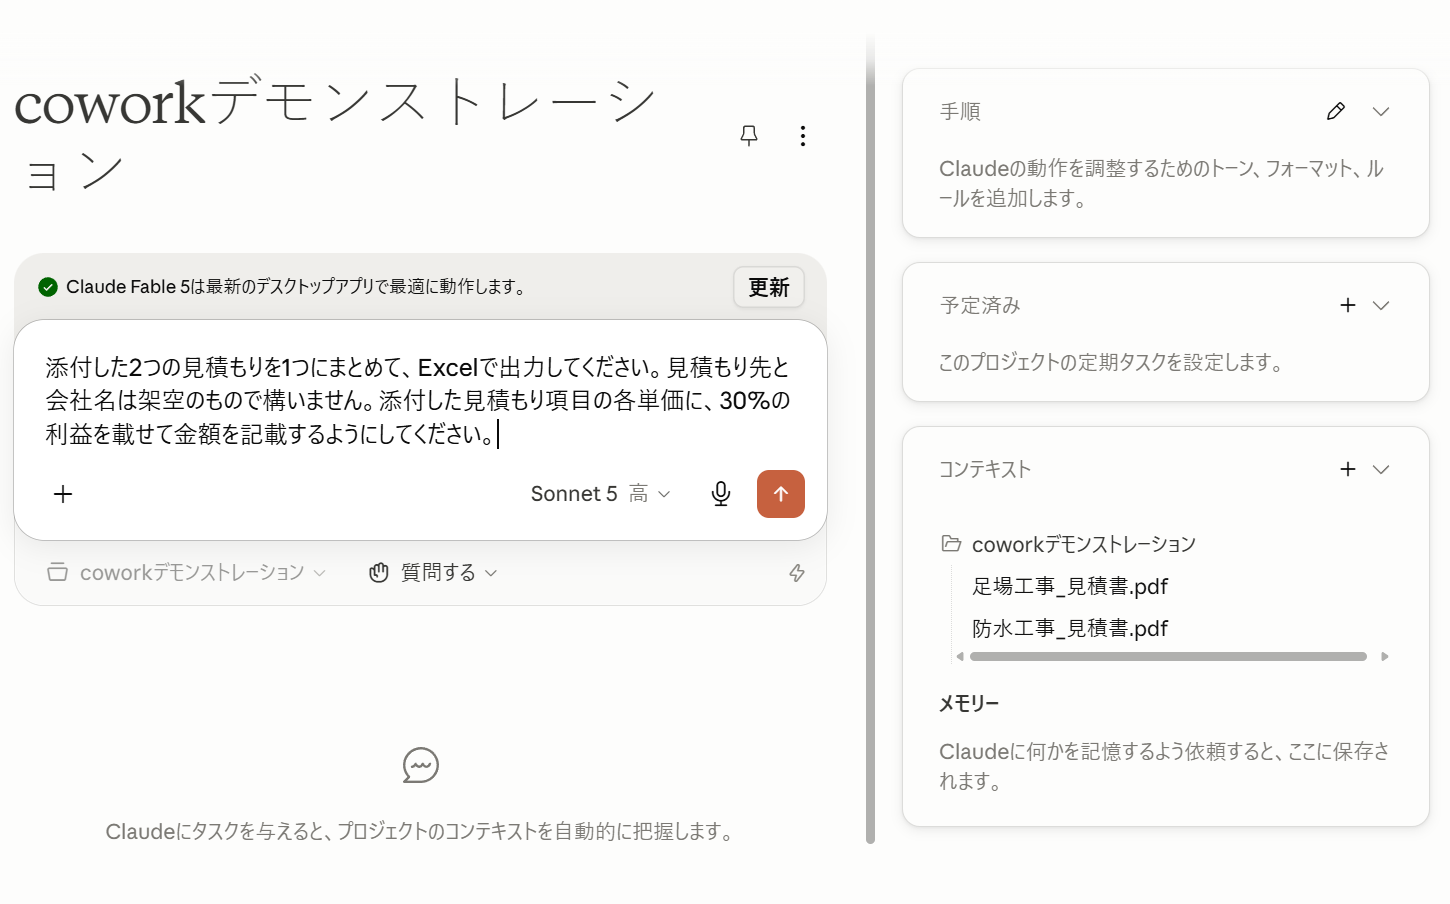Click the right scroll arrow in context panel
The image size is (1450, 904).
(1385, 657)
